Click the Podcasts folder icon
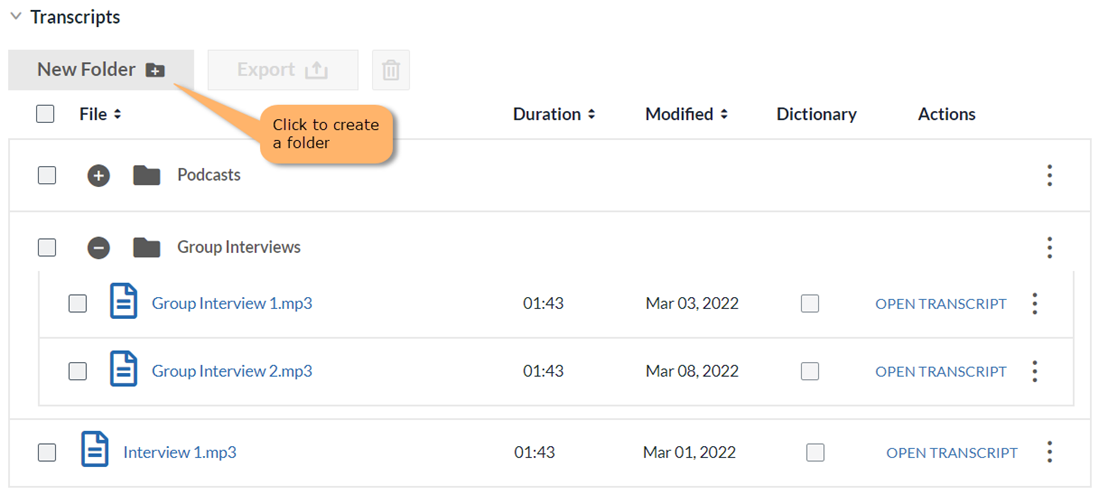Image resolution: width=1108 pixels, height=504 pixels. pyautogui.click(x=147, y=175)
